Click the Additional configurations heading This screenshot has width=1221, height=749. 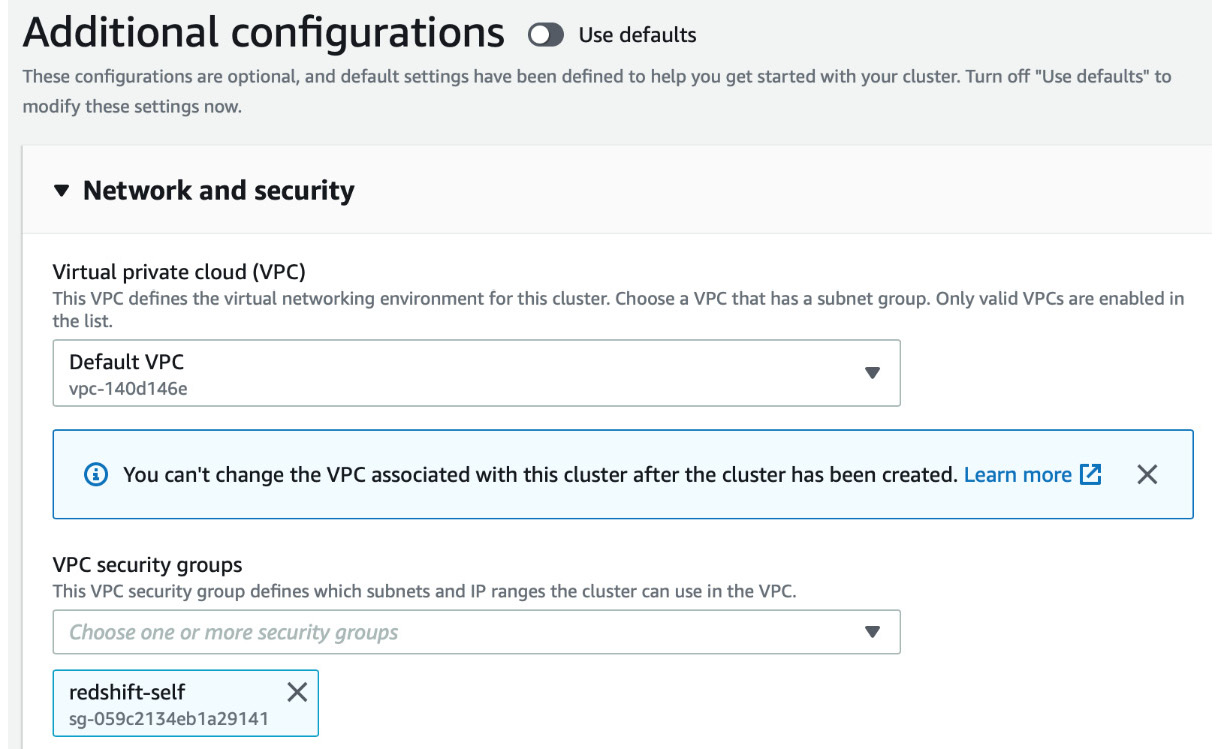[263, 33]
